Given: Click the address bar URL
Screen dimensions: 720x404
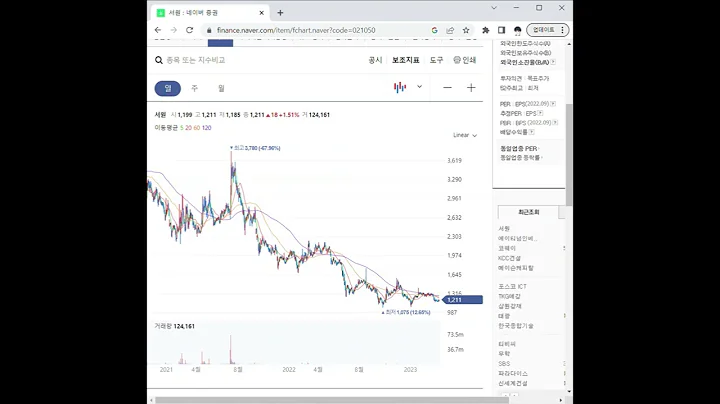Looking at the screenshot, I should tap(296, 30).
